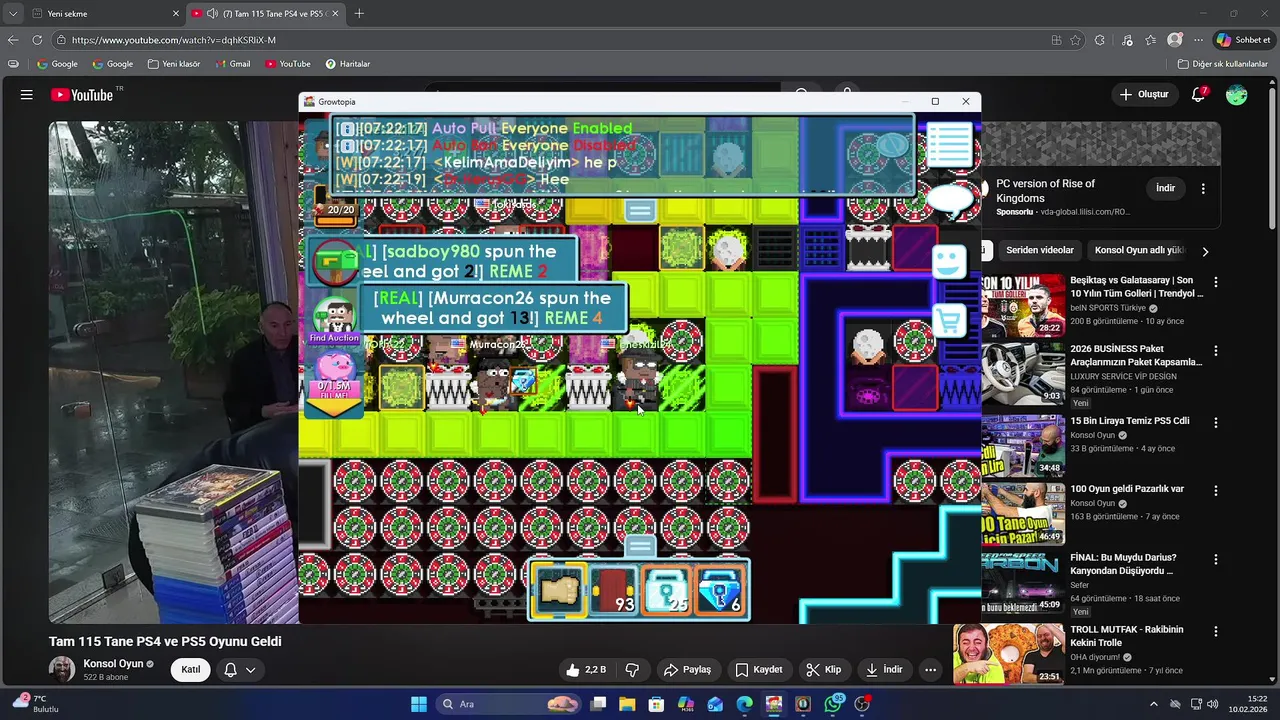Open the channel notification bell dropdown
Viewport: 1280px width, 720px height.
[240, 669]
